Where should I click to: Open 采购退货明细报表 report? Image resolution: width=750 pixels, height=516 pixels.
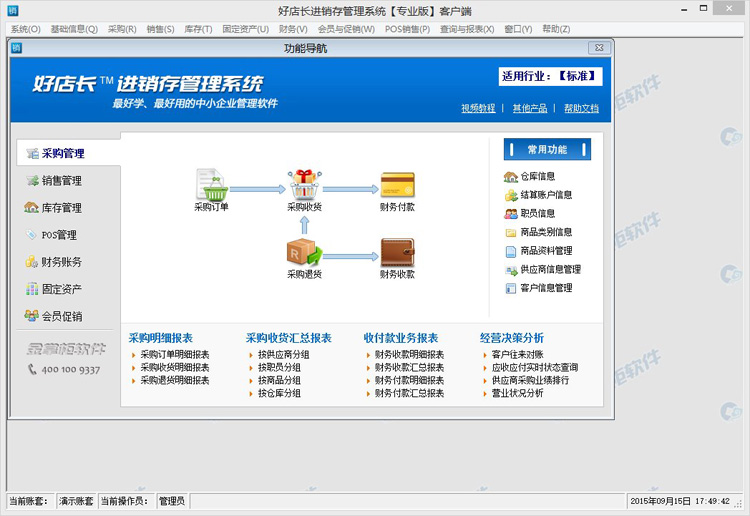click(175, 380)
